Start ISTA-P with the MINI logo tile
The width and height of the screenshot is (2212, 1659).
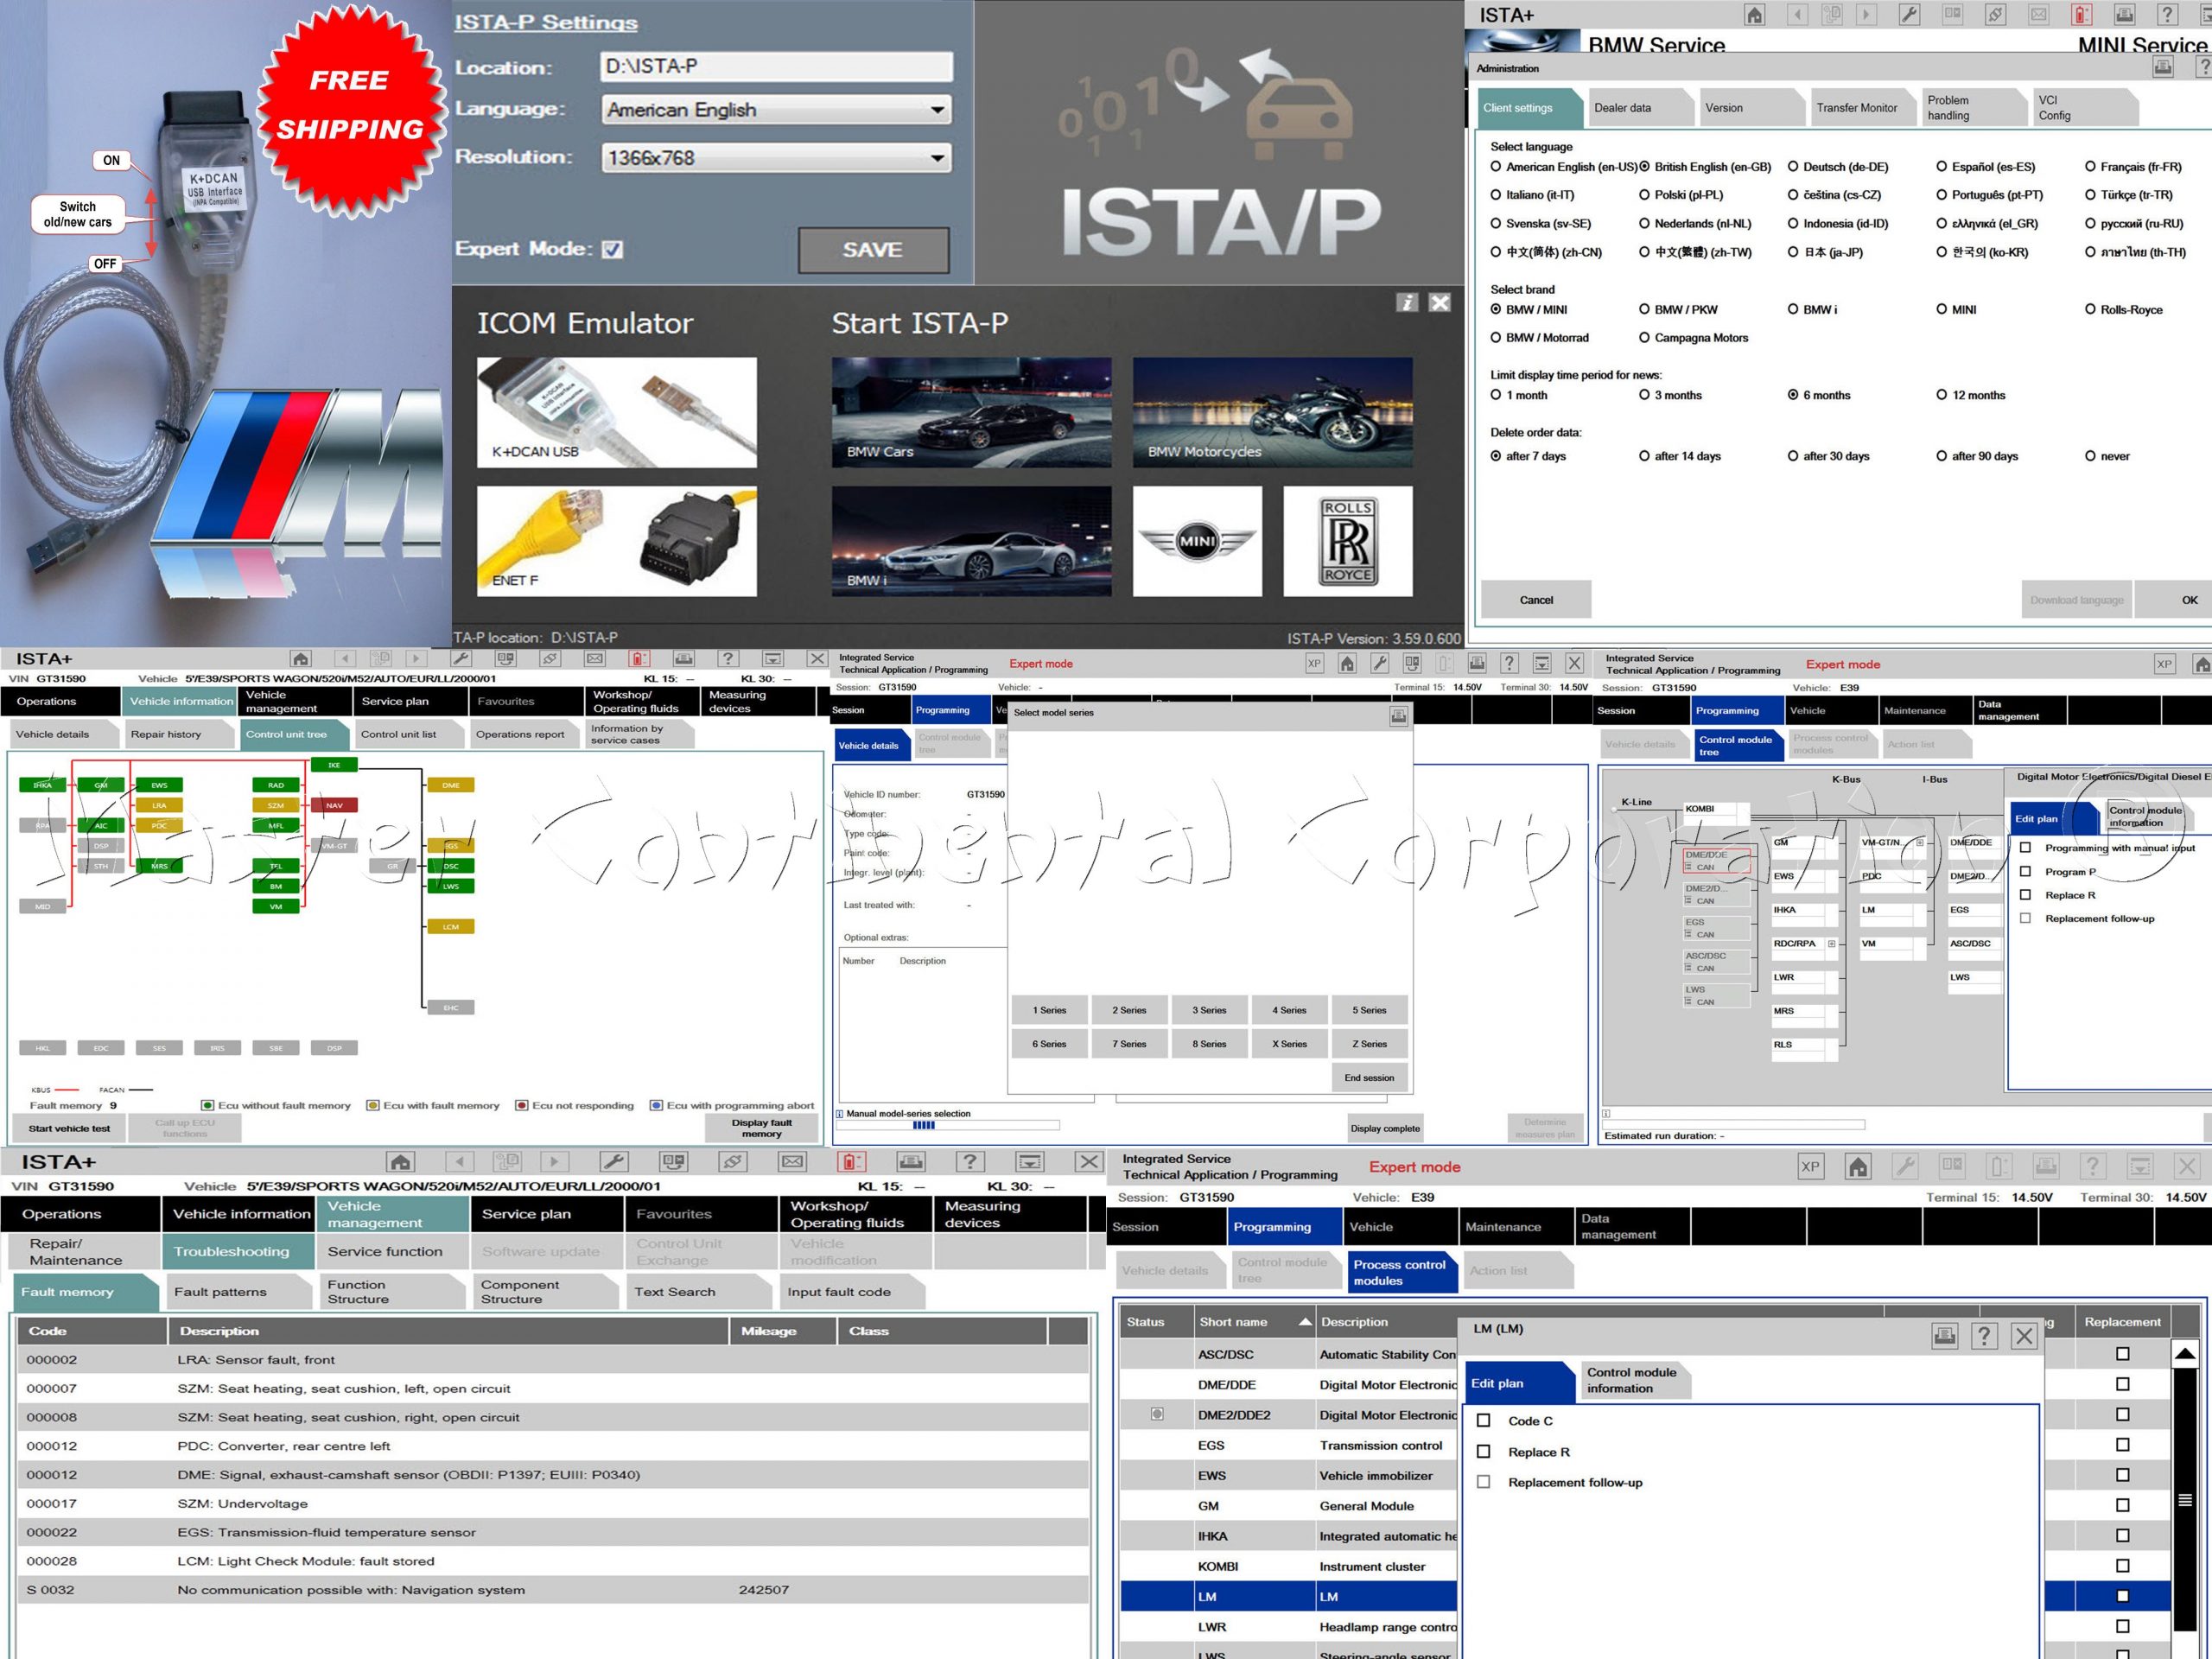(1197, 541)
